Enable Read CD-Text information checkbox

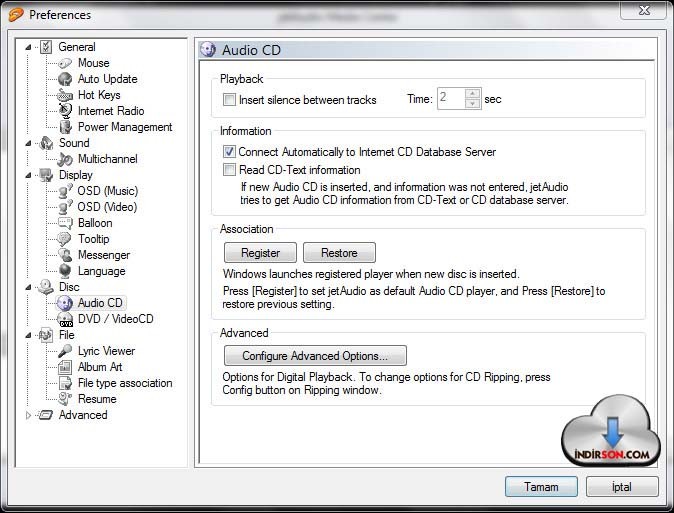(229, 170)
